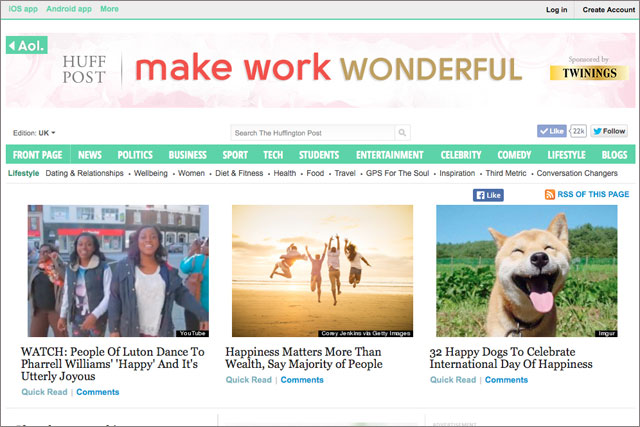The width and height of the screenshot is (640, 427).
Task: Click Comments under 32 Happy Dogs article
Action: coord(506,380)
